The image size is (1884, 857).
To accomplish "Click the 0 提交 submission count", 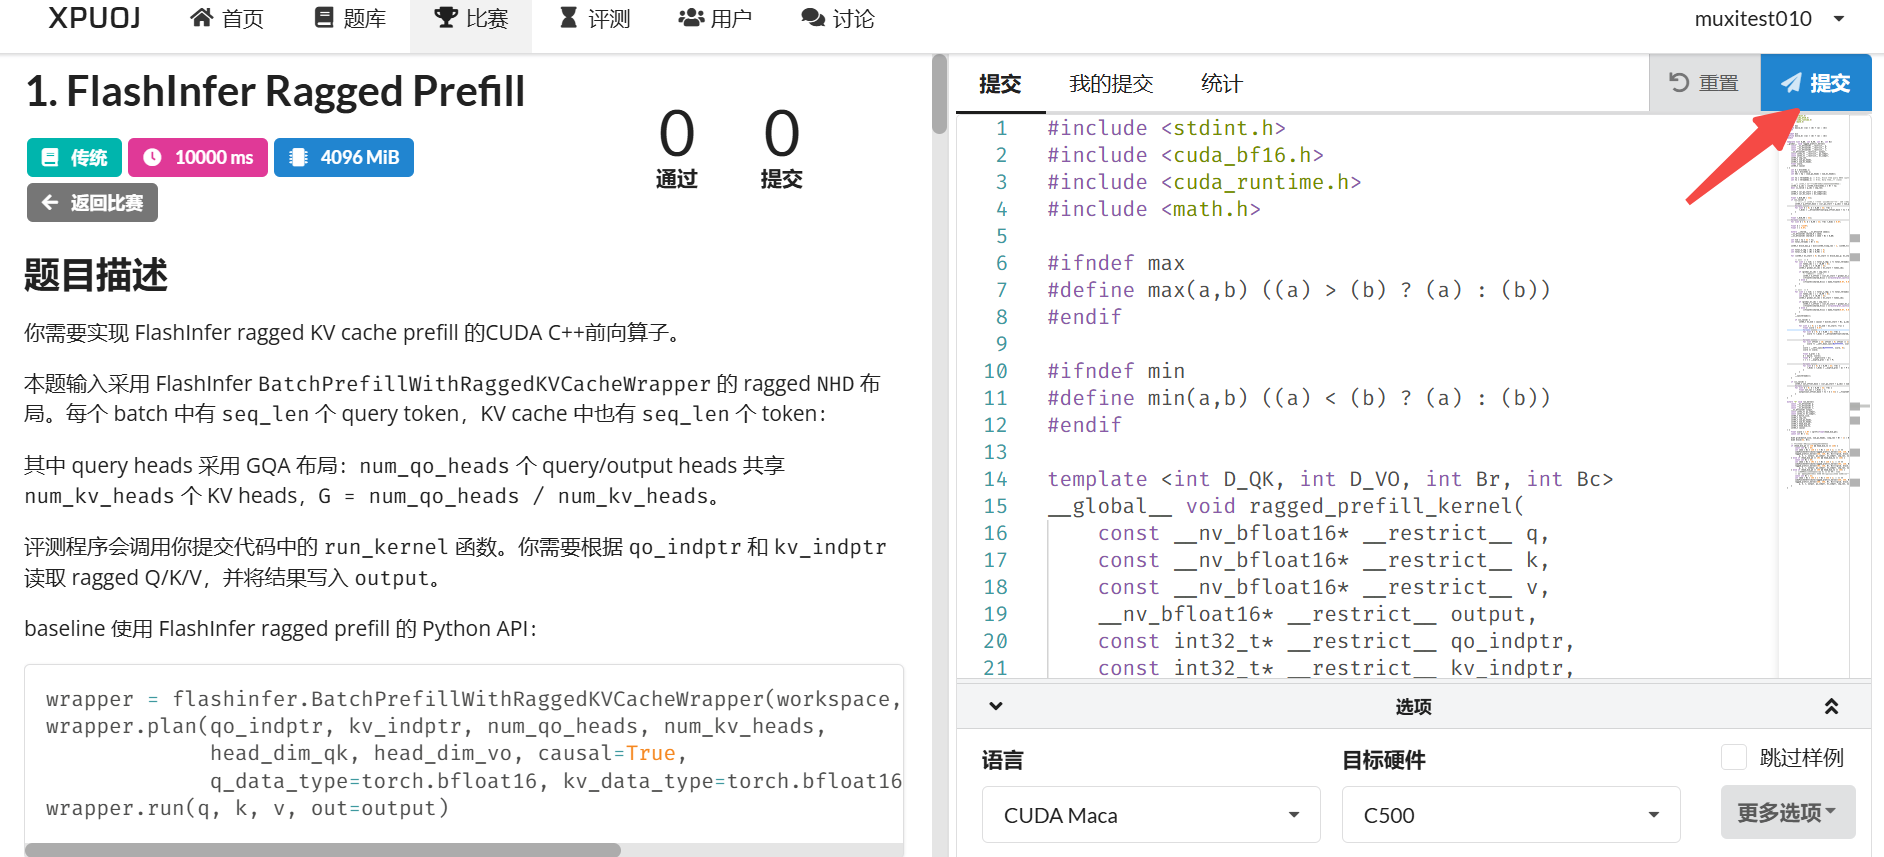I will [781, 148].
